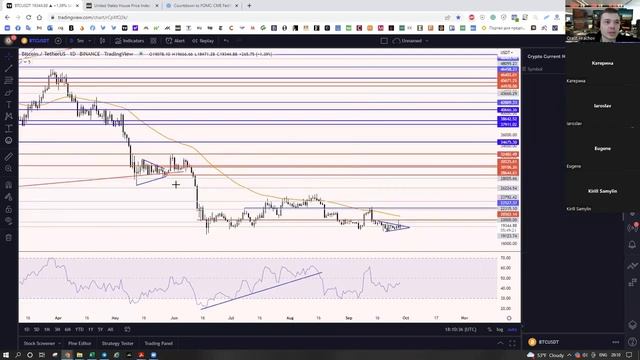640x360 pixels.
Task: Open the Pine Editor tab
Action: pos(80,344)
